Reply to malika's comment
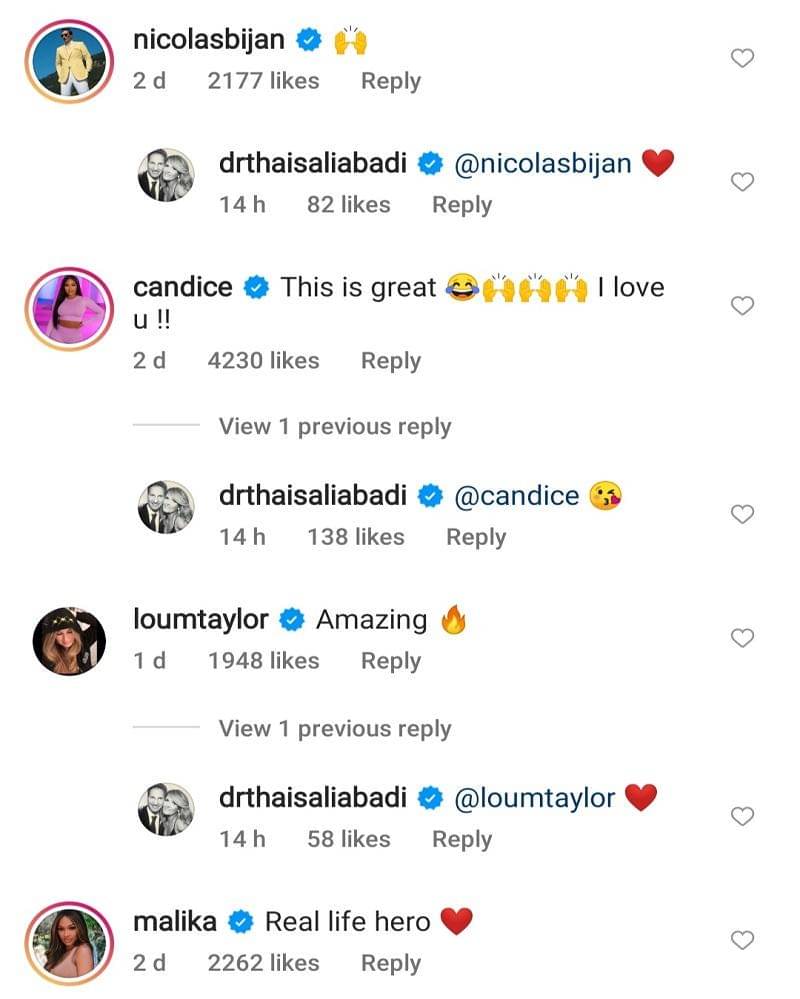Viewport: 800px width, 999px height. [x=390, y=963]
